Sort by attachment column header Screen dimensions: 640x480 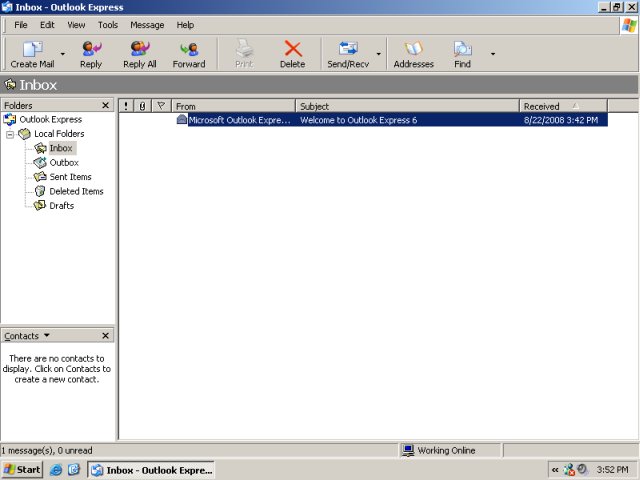point(142,106)
